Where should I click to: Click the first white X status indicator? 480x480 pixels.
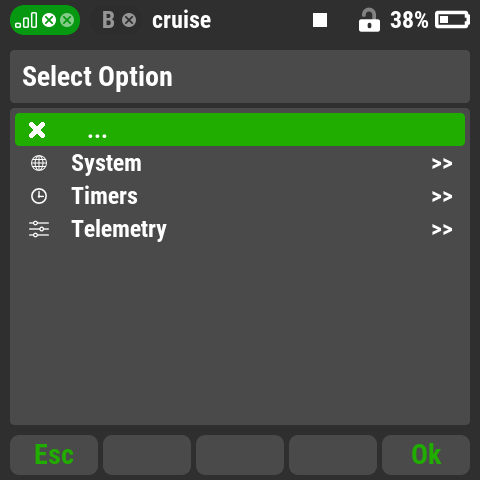[49, 20]
